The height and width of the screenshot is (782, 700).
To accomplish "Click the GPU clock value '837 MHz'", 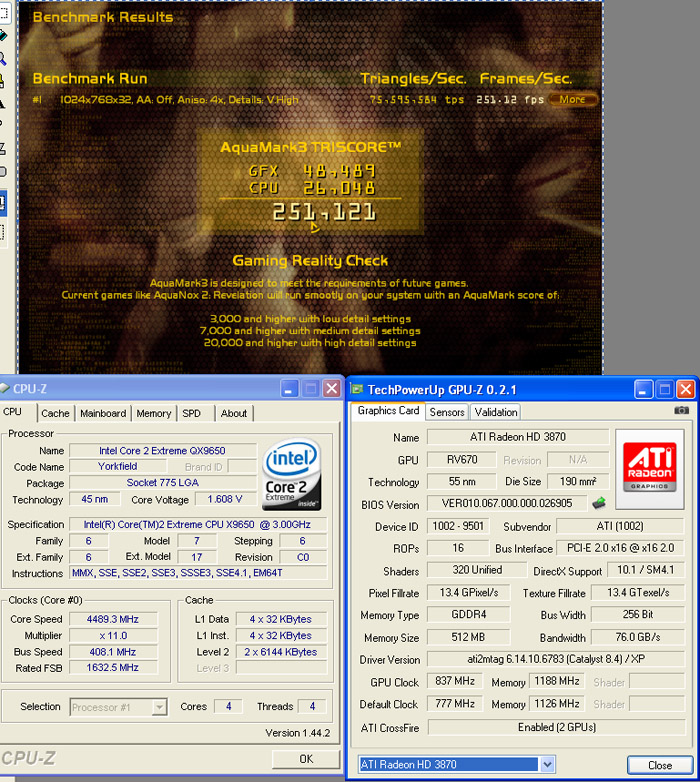I will 455,681.
